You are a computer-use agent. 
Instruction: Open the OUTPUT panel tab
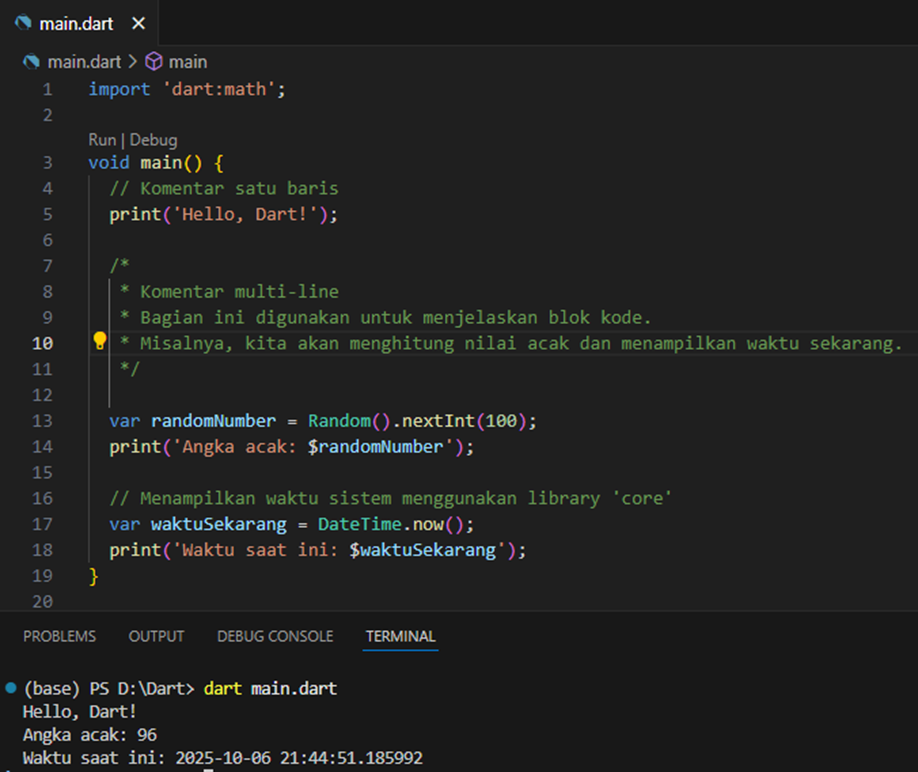click(156, 636)
